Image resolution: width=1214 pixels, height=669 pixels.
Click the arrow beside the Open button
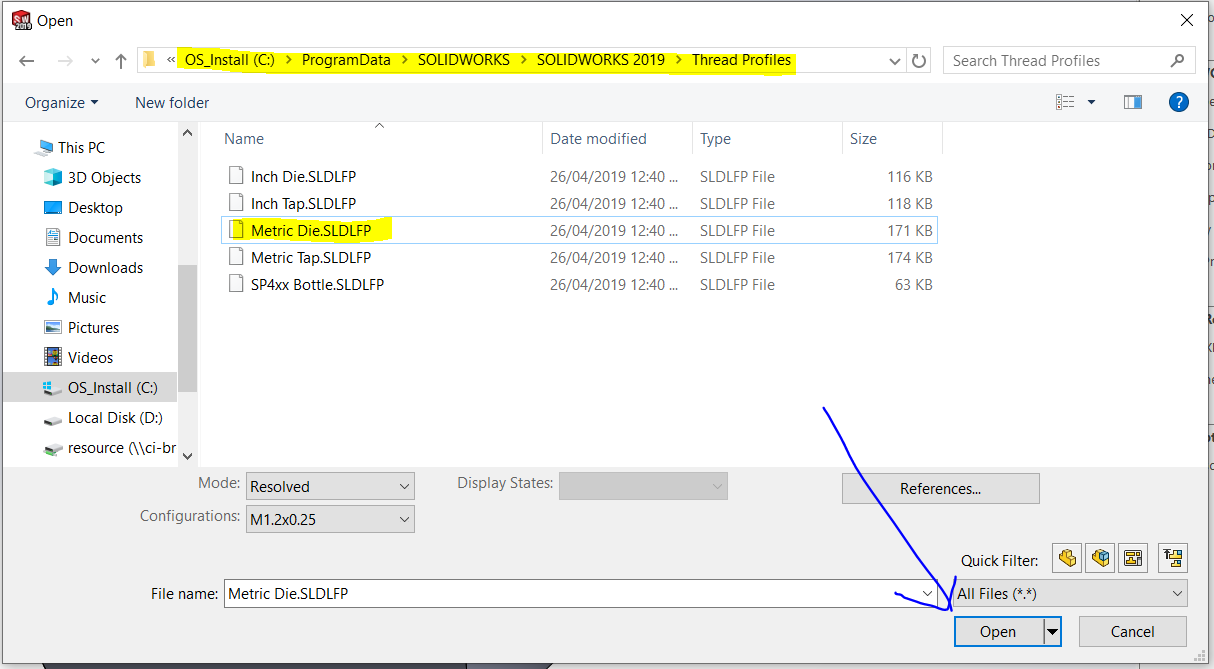1051,632
